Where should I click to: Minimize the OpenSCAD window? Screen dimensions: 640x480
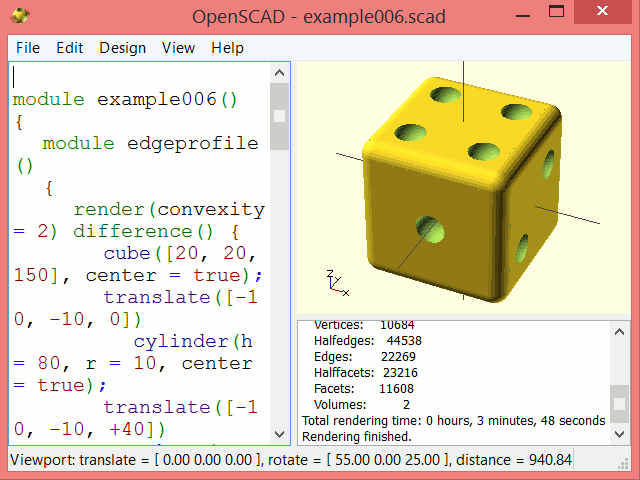pyautogui.click(x=523, y=16)
